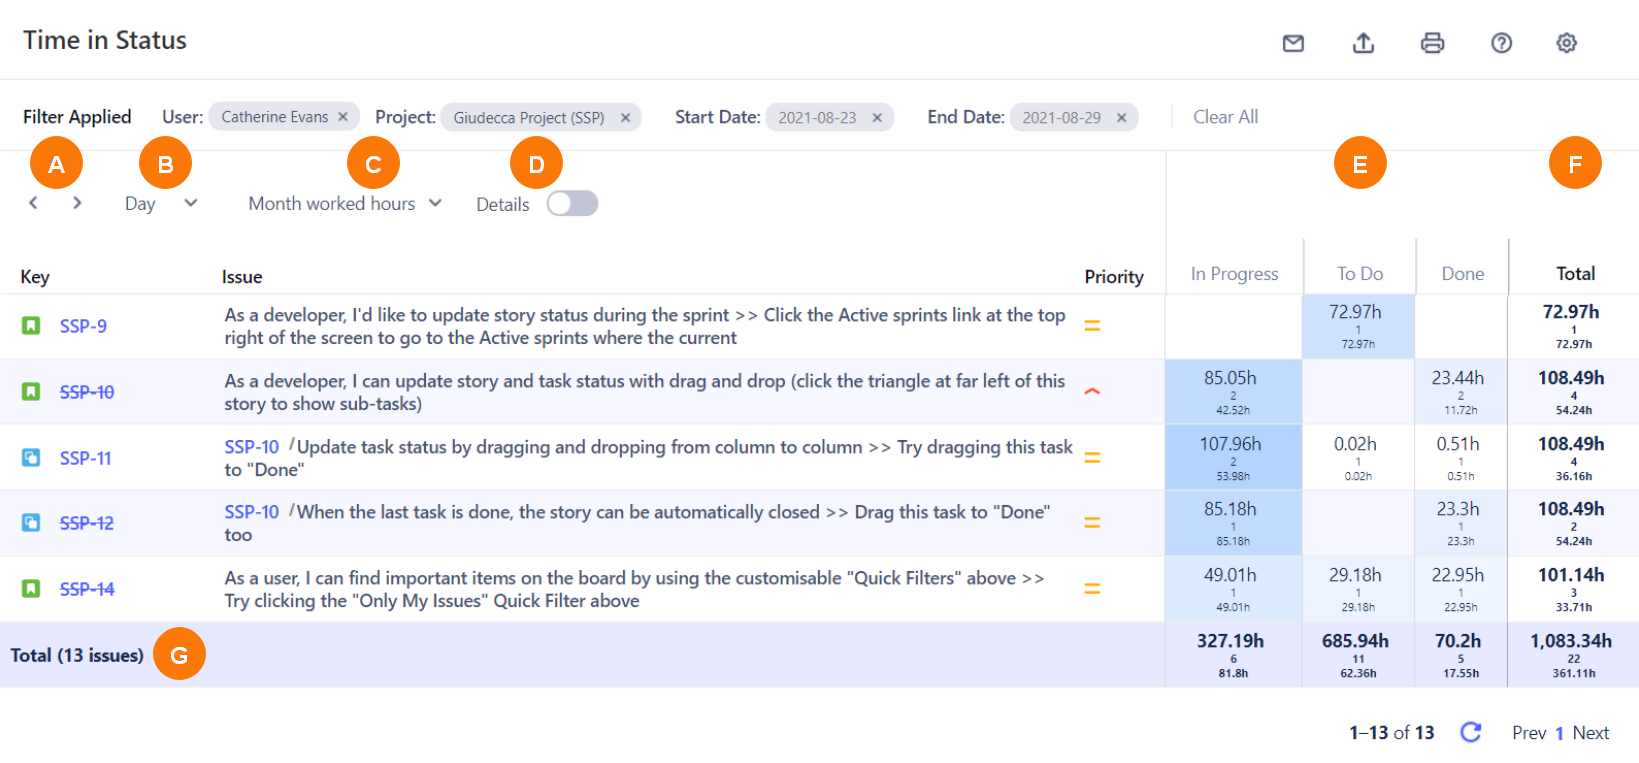1639x763 pixels.
Task: Go to next period with right arrow
Action: pos(77,203)
